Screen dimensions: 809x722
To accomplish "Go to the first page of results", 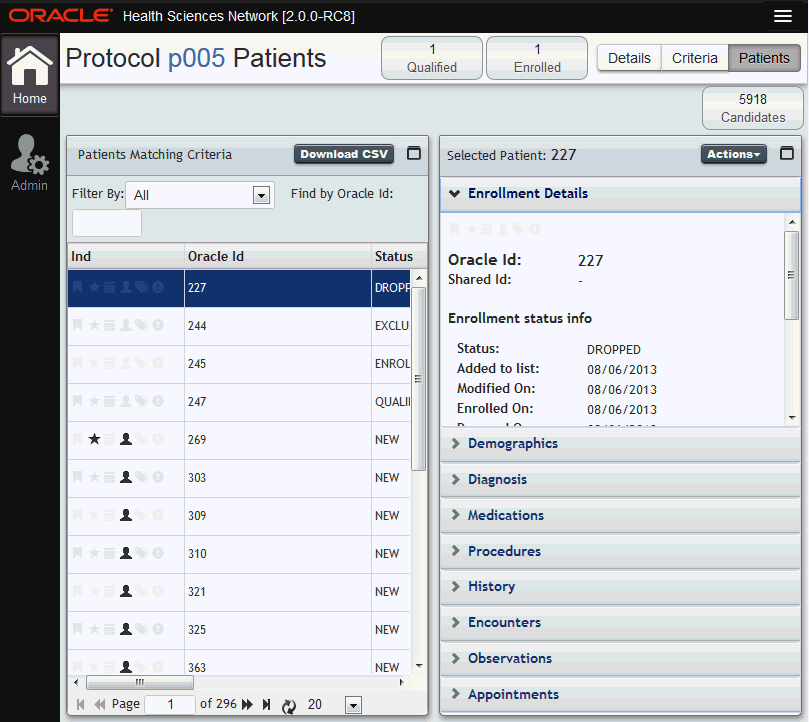I will (x=80, y=704).
